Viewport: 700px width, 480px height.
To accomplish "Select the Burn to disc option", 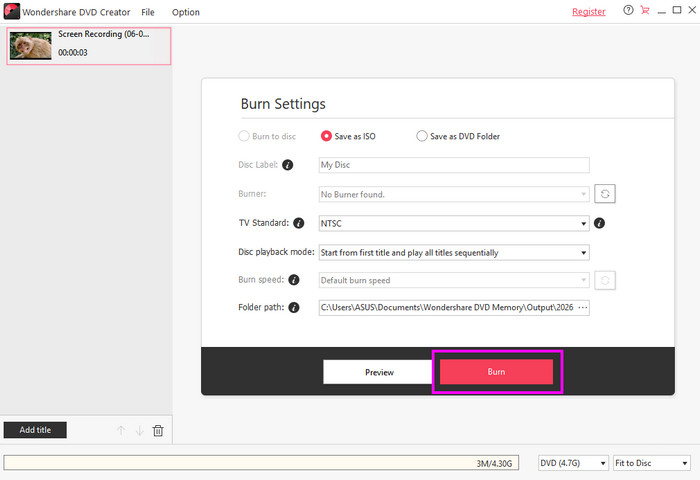I will coord(267,136).
